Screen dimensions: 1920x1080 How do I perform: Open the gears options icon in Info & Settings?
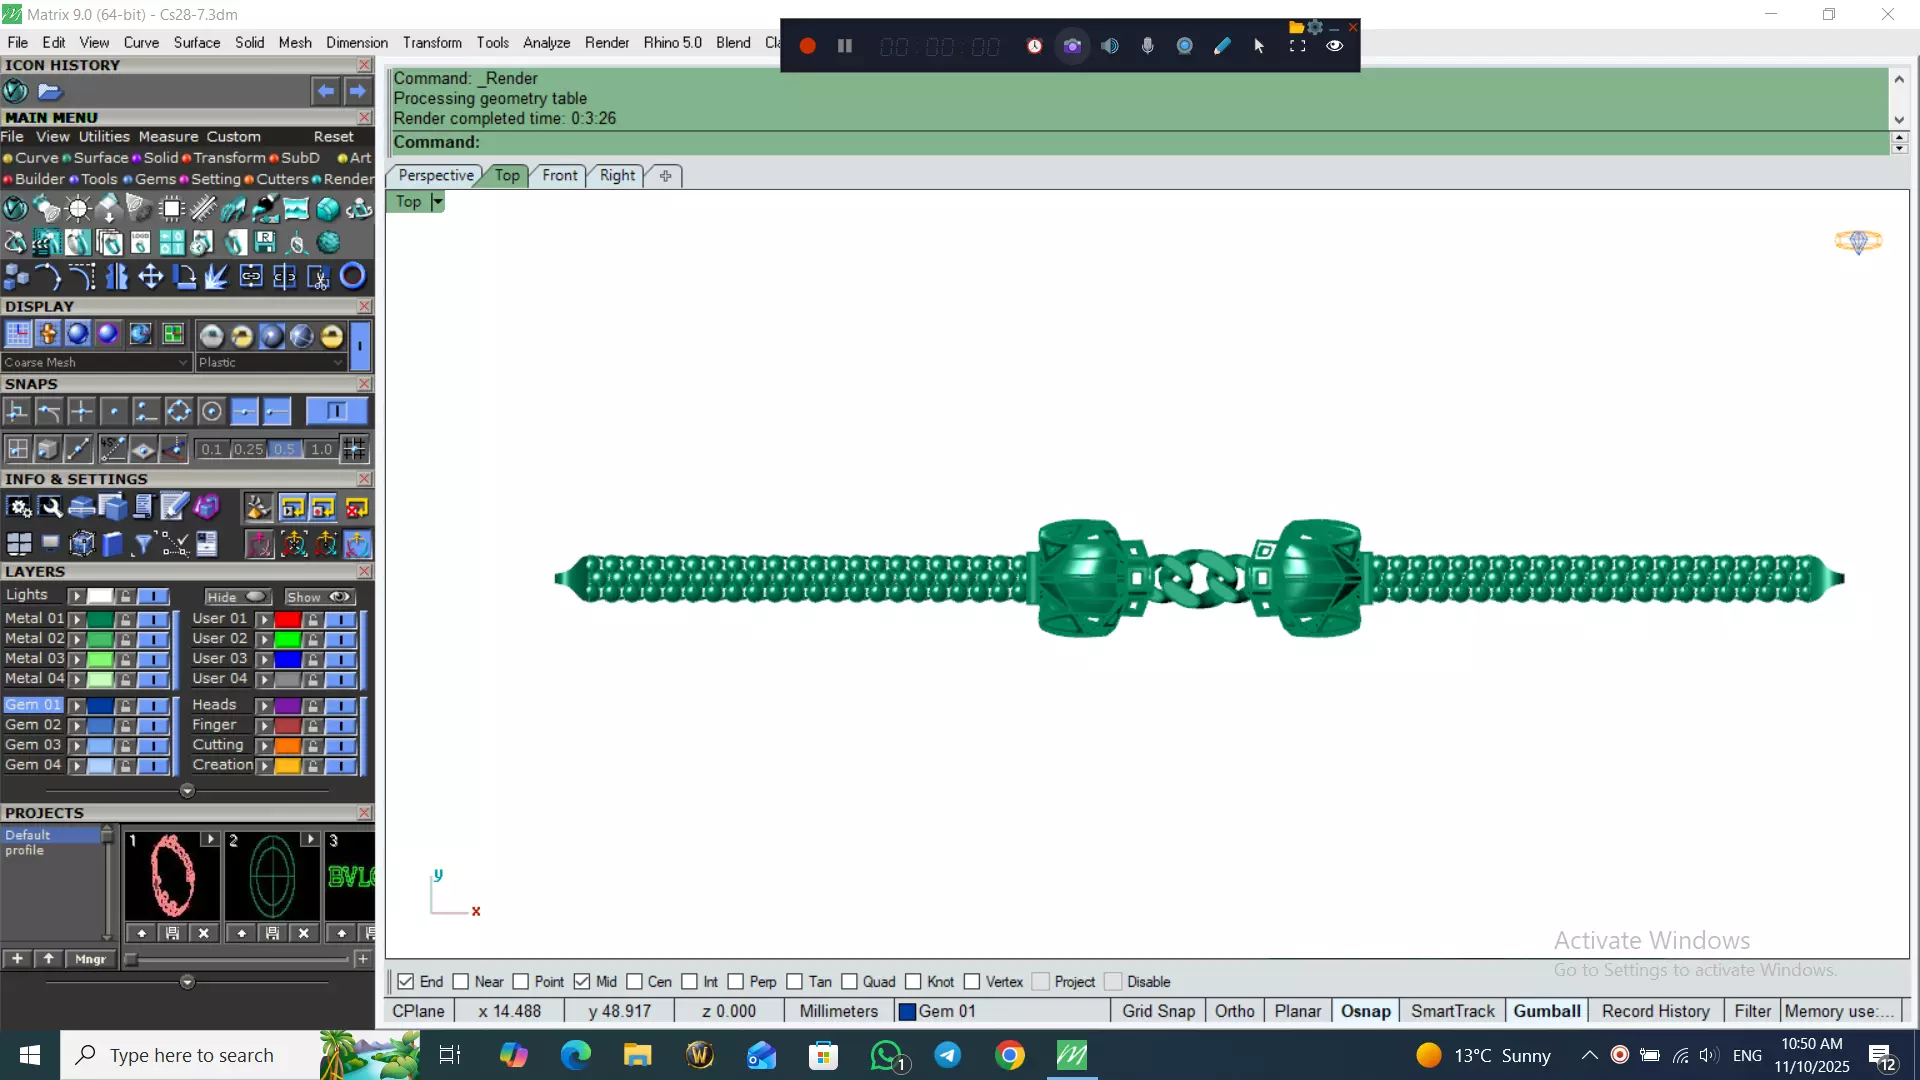pyautogui.click(x=19, y=508)
